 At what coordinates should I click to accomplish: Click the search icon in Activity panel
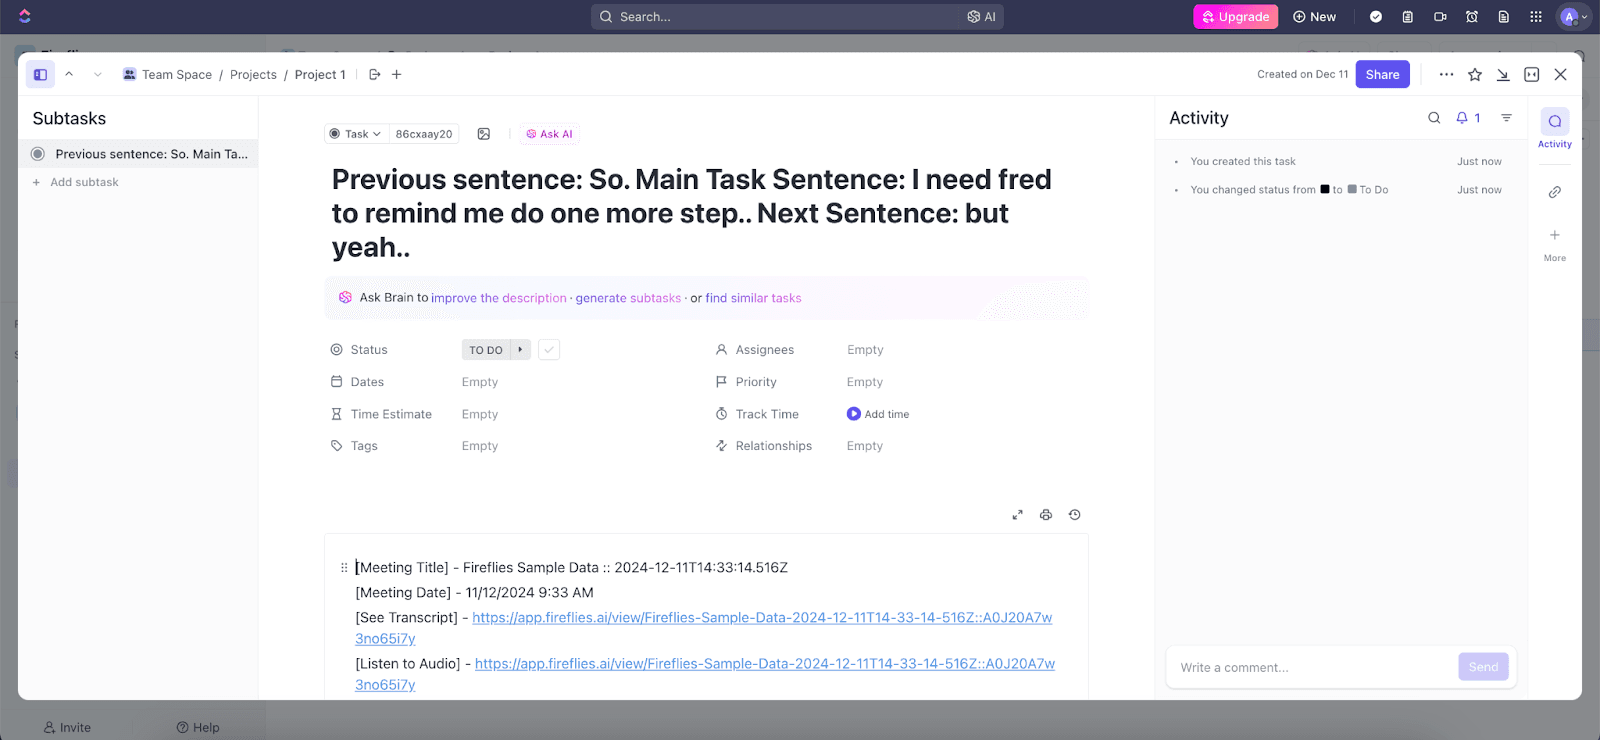[1434, 118]
